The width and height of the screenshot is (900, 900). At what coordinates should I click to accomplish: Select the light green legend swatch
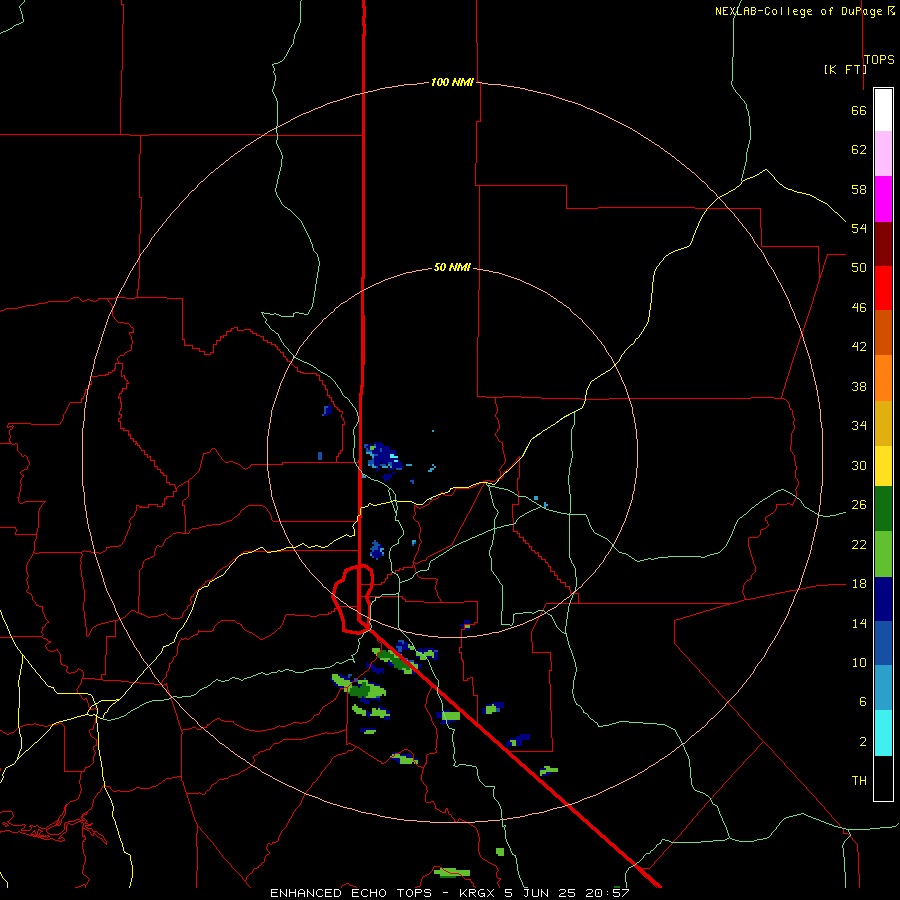click(x=883, y=554)
